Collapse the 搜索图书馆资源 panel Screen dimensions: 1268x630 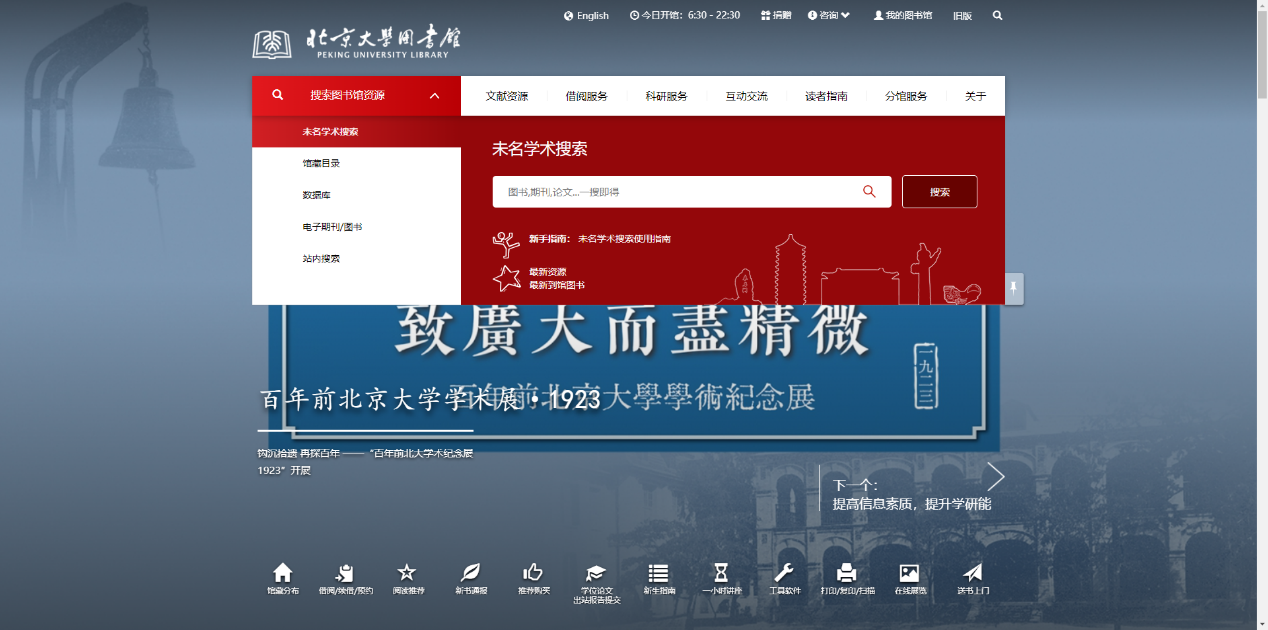click(434, 96)
